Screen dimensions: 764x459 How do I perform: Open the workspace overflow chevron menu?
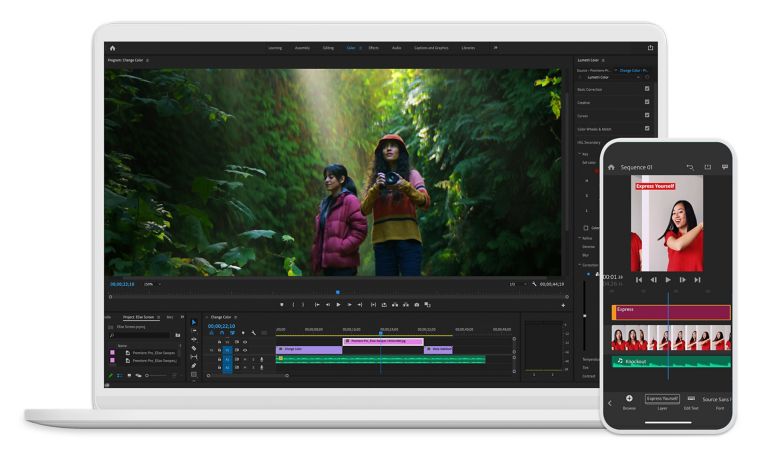495,47
